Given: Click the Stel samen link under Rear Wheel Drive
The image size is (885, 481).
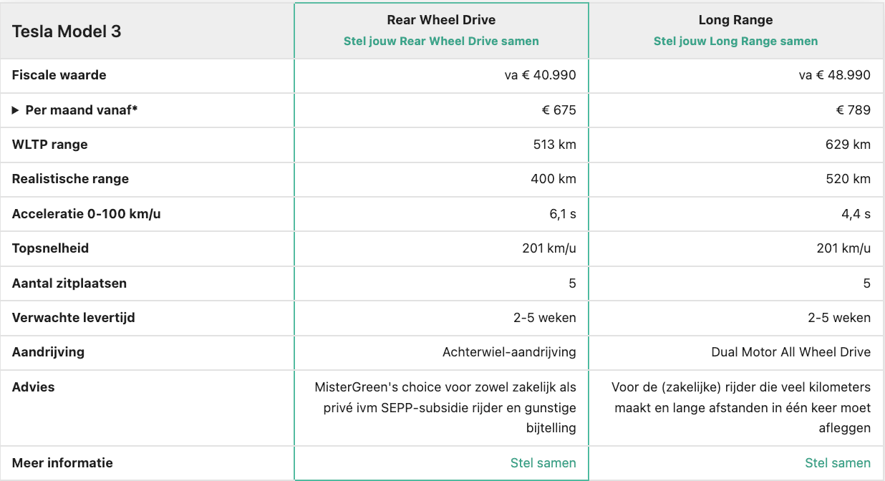Looking at the screenshot, I should (543, 463).
